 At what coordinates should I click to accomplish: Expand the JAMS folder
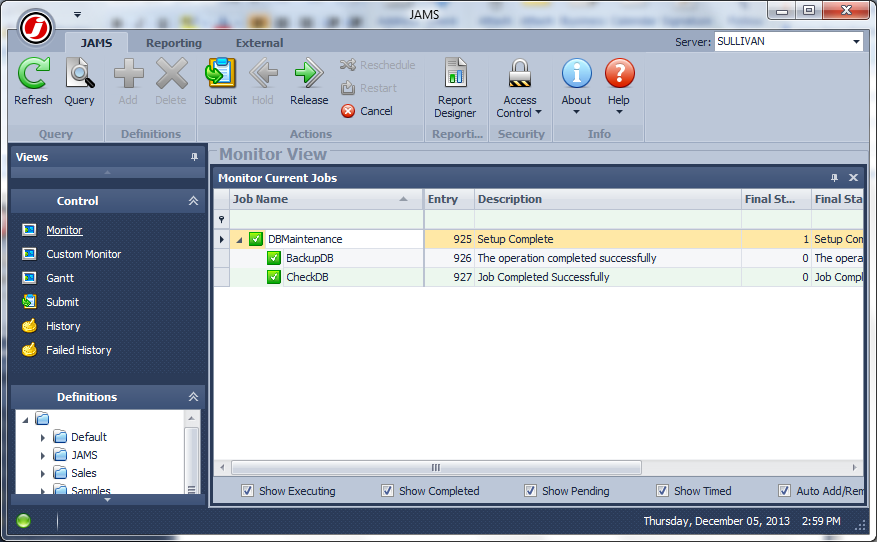click(43, 456)
